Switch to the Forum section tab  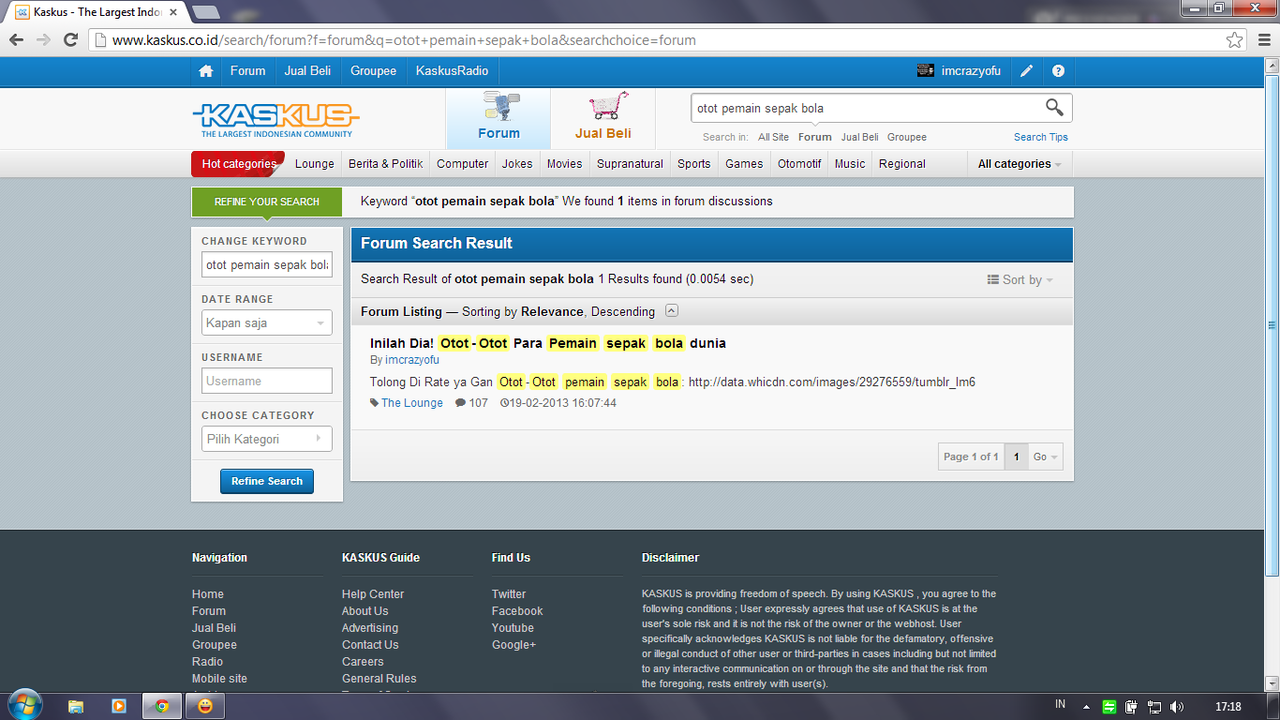(x=498, y=119)
